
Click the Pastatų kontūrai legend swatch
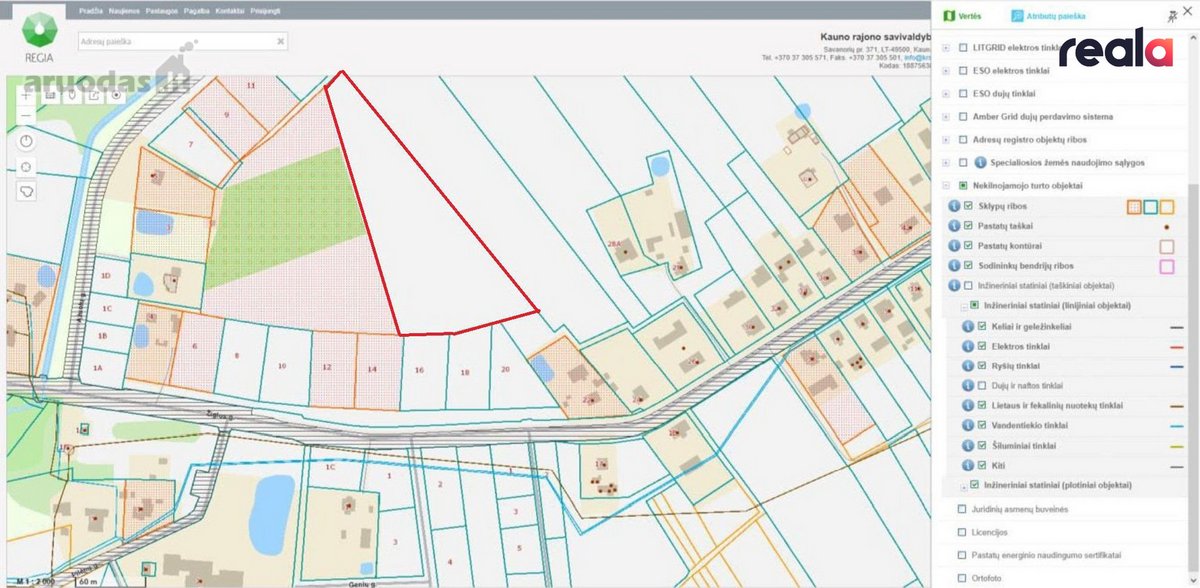click(x=1166, y=246)
